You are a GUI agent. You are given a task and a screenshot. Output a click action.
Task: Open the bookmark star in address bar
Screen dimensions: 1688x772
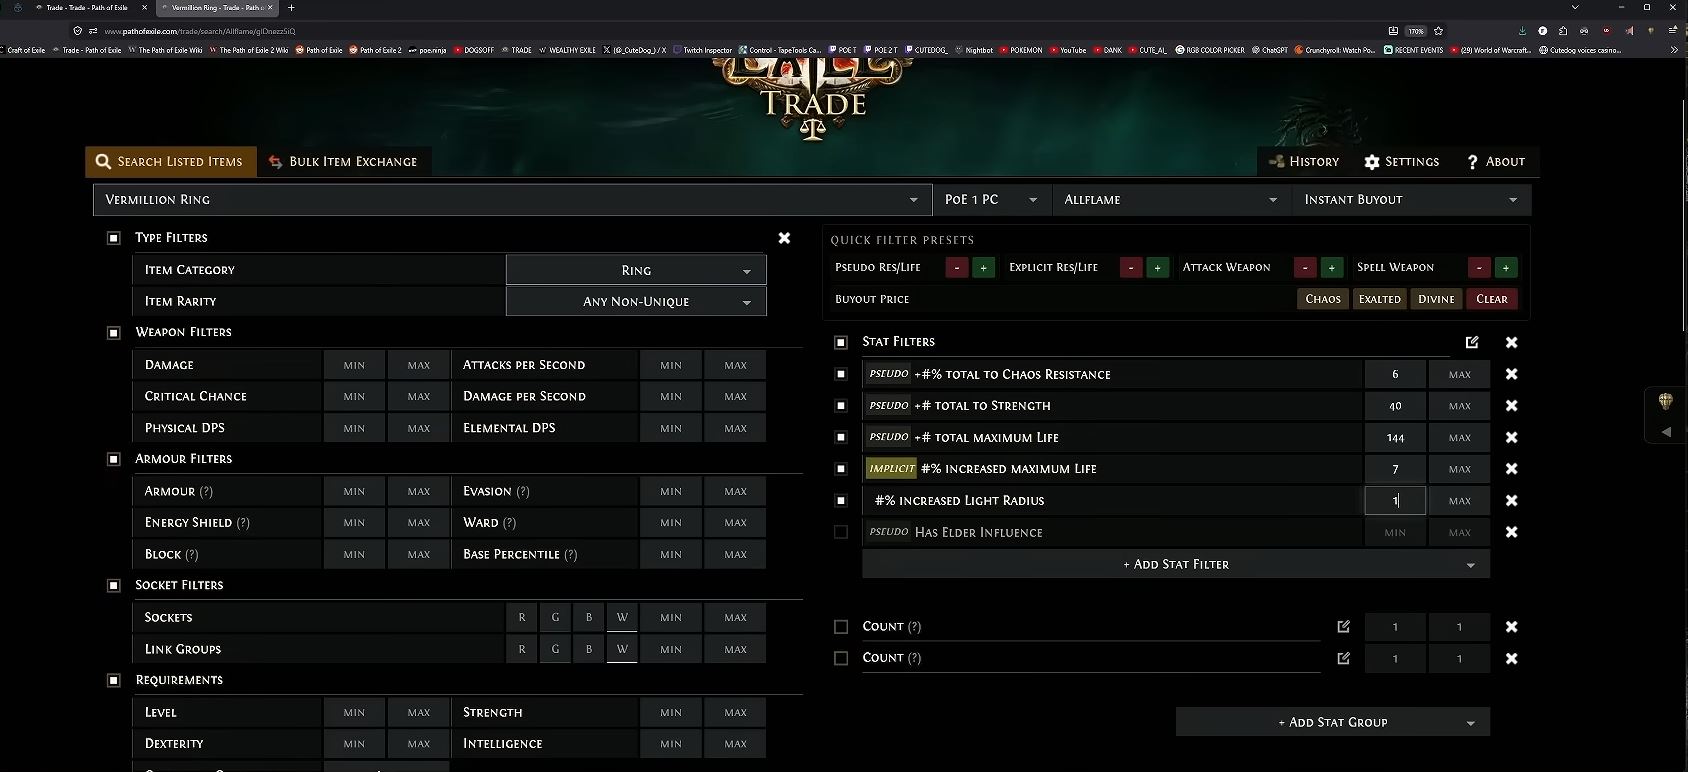[1438, 31]
